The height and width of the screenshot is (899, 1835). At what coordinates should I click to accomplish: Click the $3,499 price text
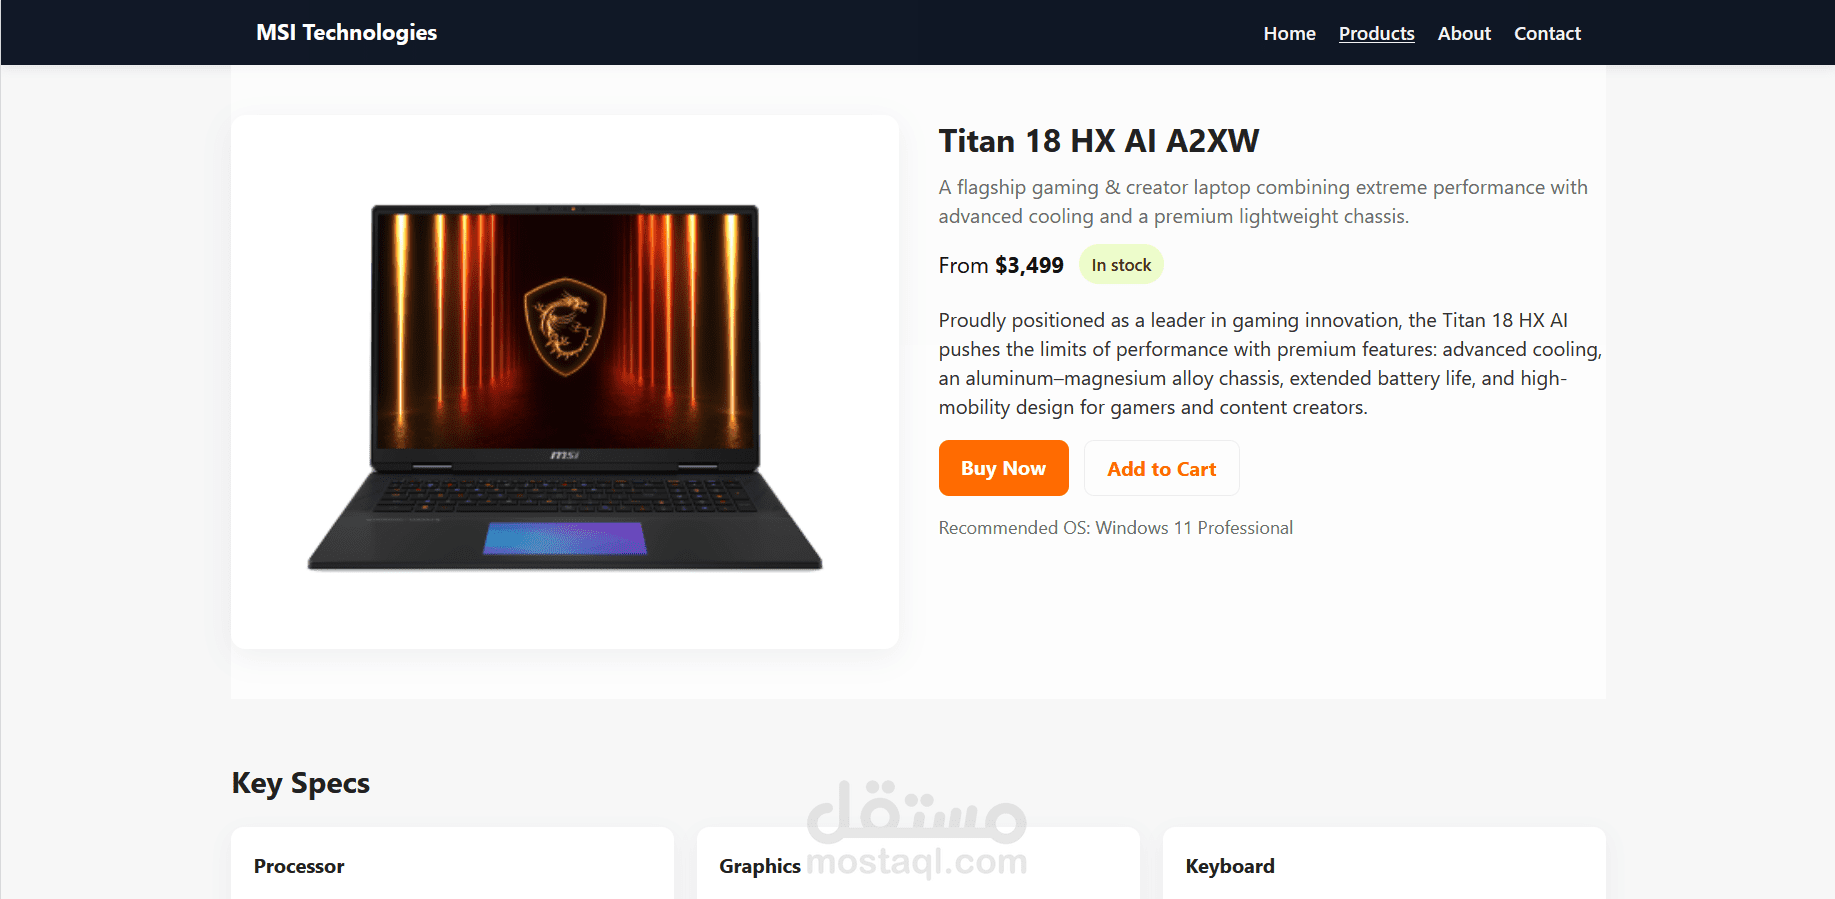[1029, 265]
